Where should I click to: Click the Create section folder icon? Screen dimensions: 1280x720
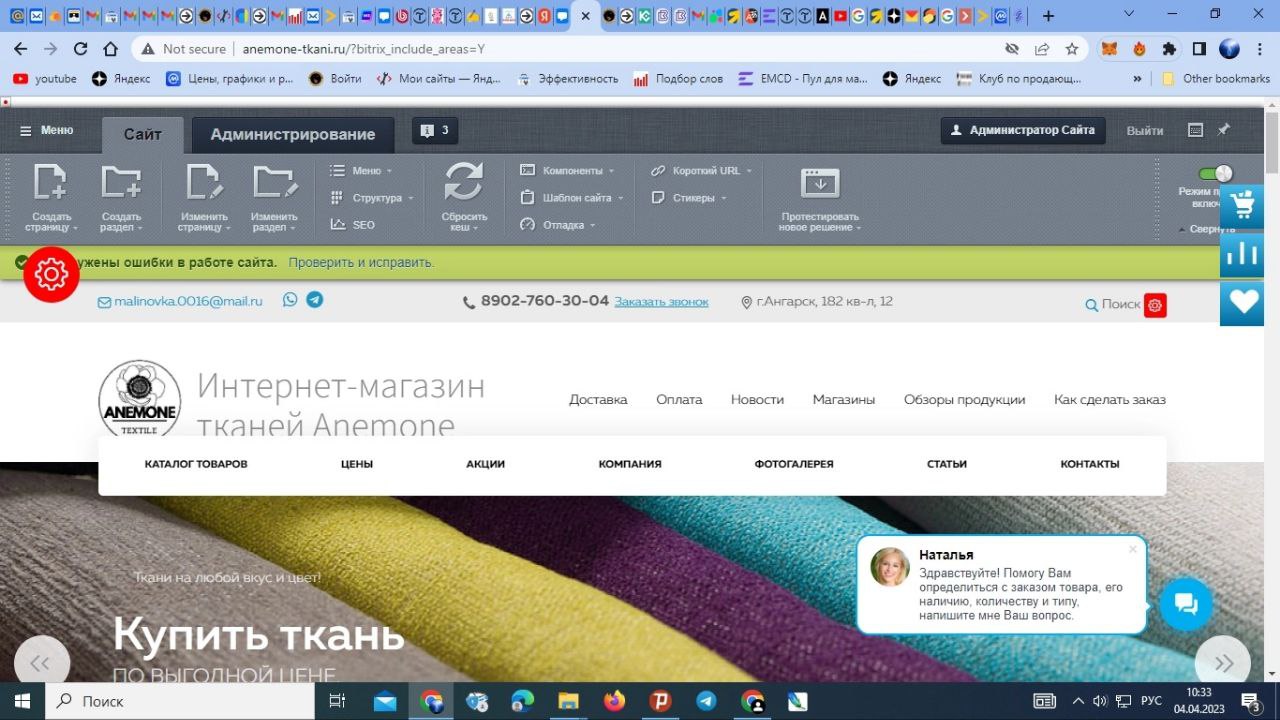[x=121, y=183]
